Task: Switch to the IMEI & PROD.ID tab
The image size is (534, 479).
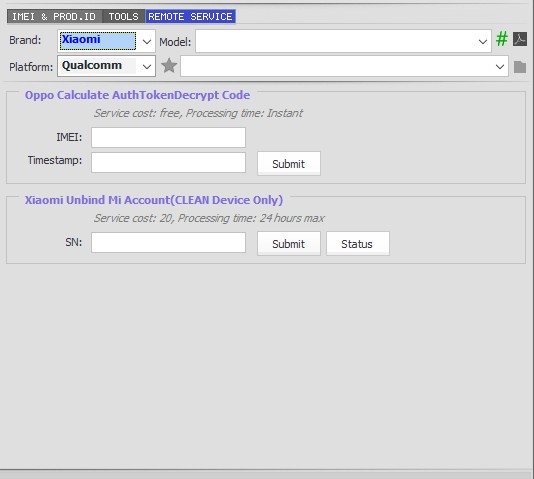Action: (x=54, y=16)
